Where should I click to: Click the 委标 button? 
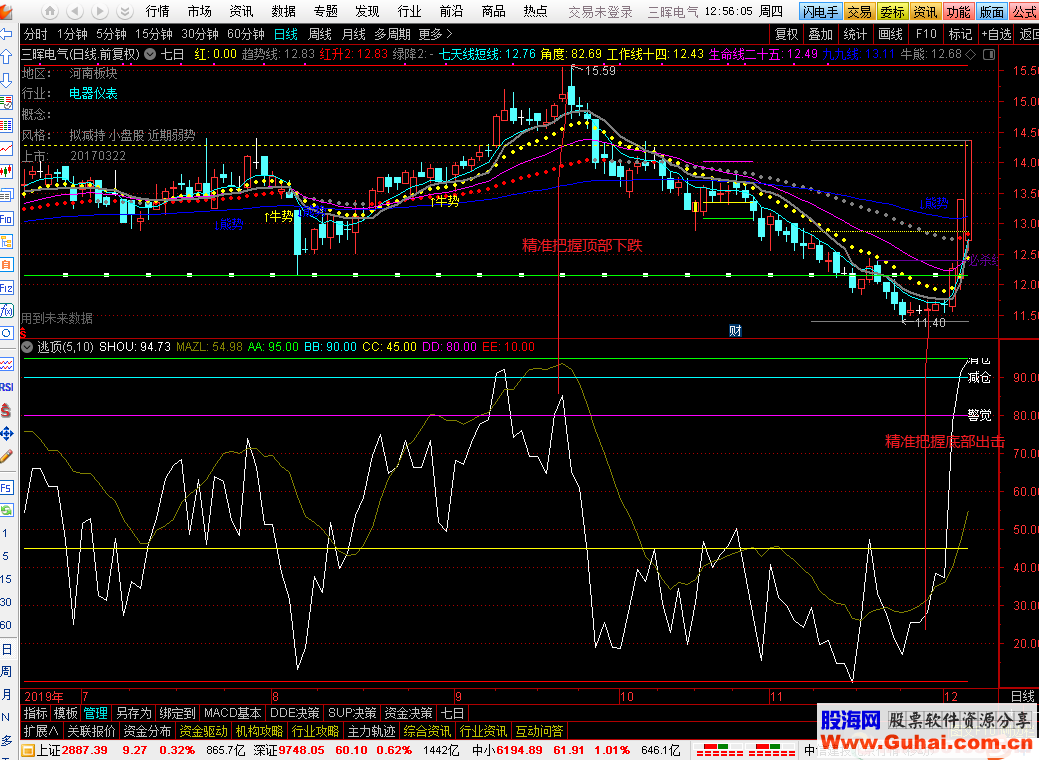(892, 12)
